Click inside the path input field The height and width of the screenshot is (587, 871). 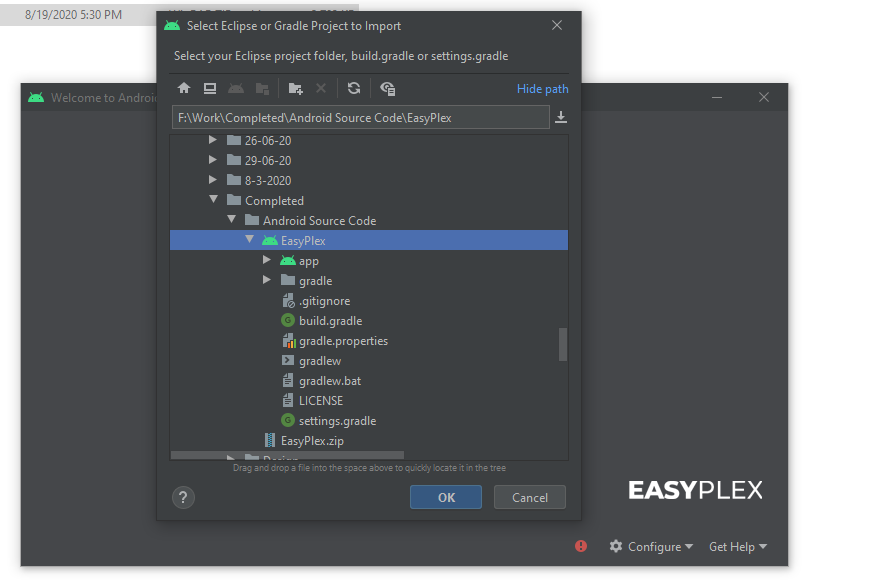point(350,117)
